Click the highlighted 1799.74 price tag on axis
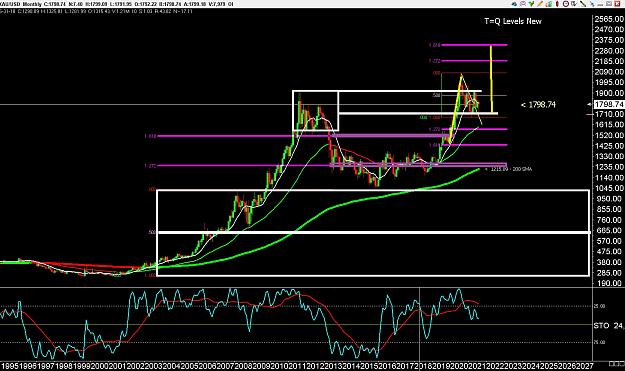The width and height of the screenshot is (625, 371). coord(609,104)
